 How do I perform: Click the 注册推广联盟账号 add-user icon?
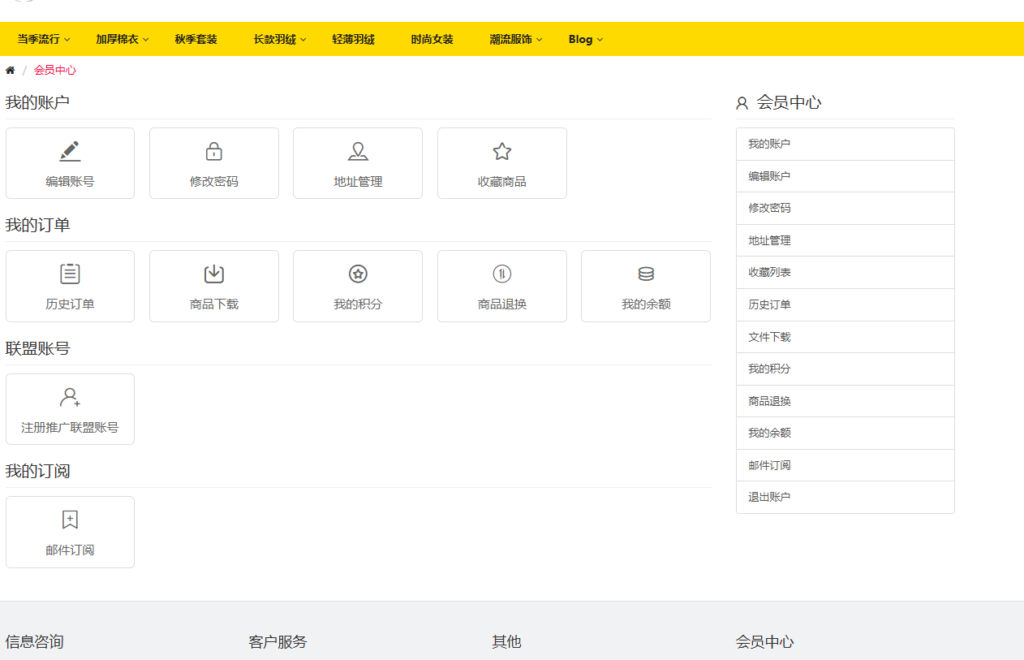pos(69,398)
